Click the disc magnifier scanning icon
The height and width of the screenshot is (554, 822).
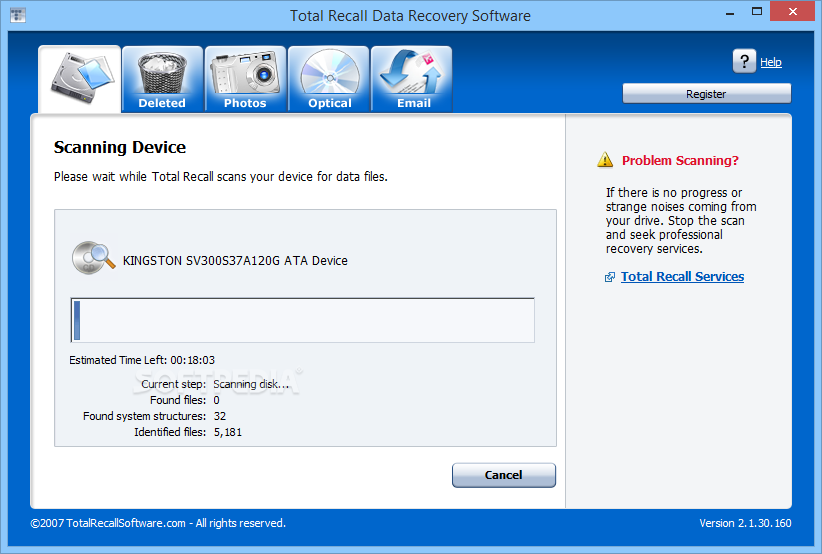coord(93,258)
